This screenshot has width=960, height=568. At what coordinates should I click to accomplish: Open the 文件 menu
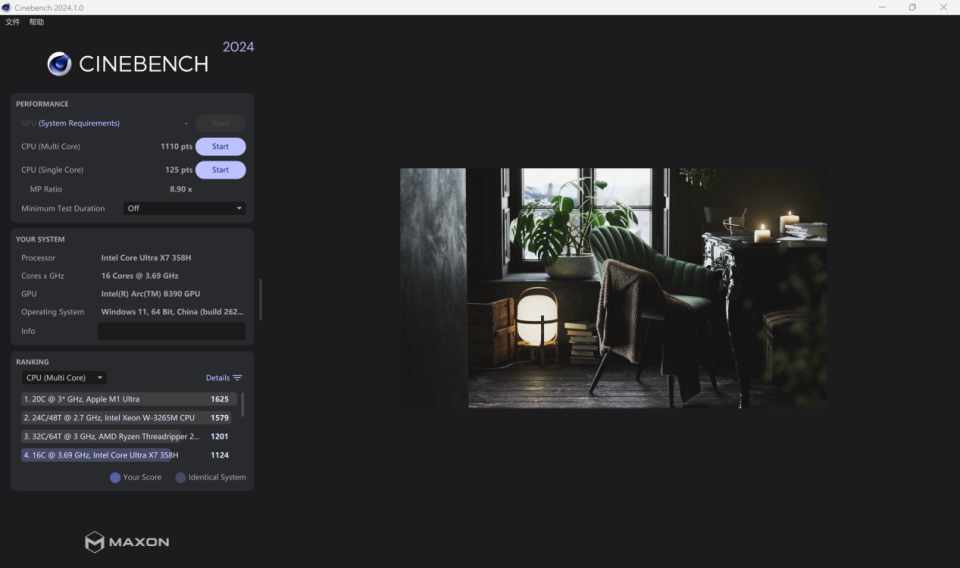click(x=12, y=22)
